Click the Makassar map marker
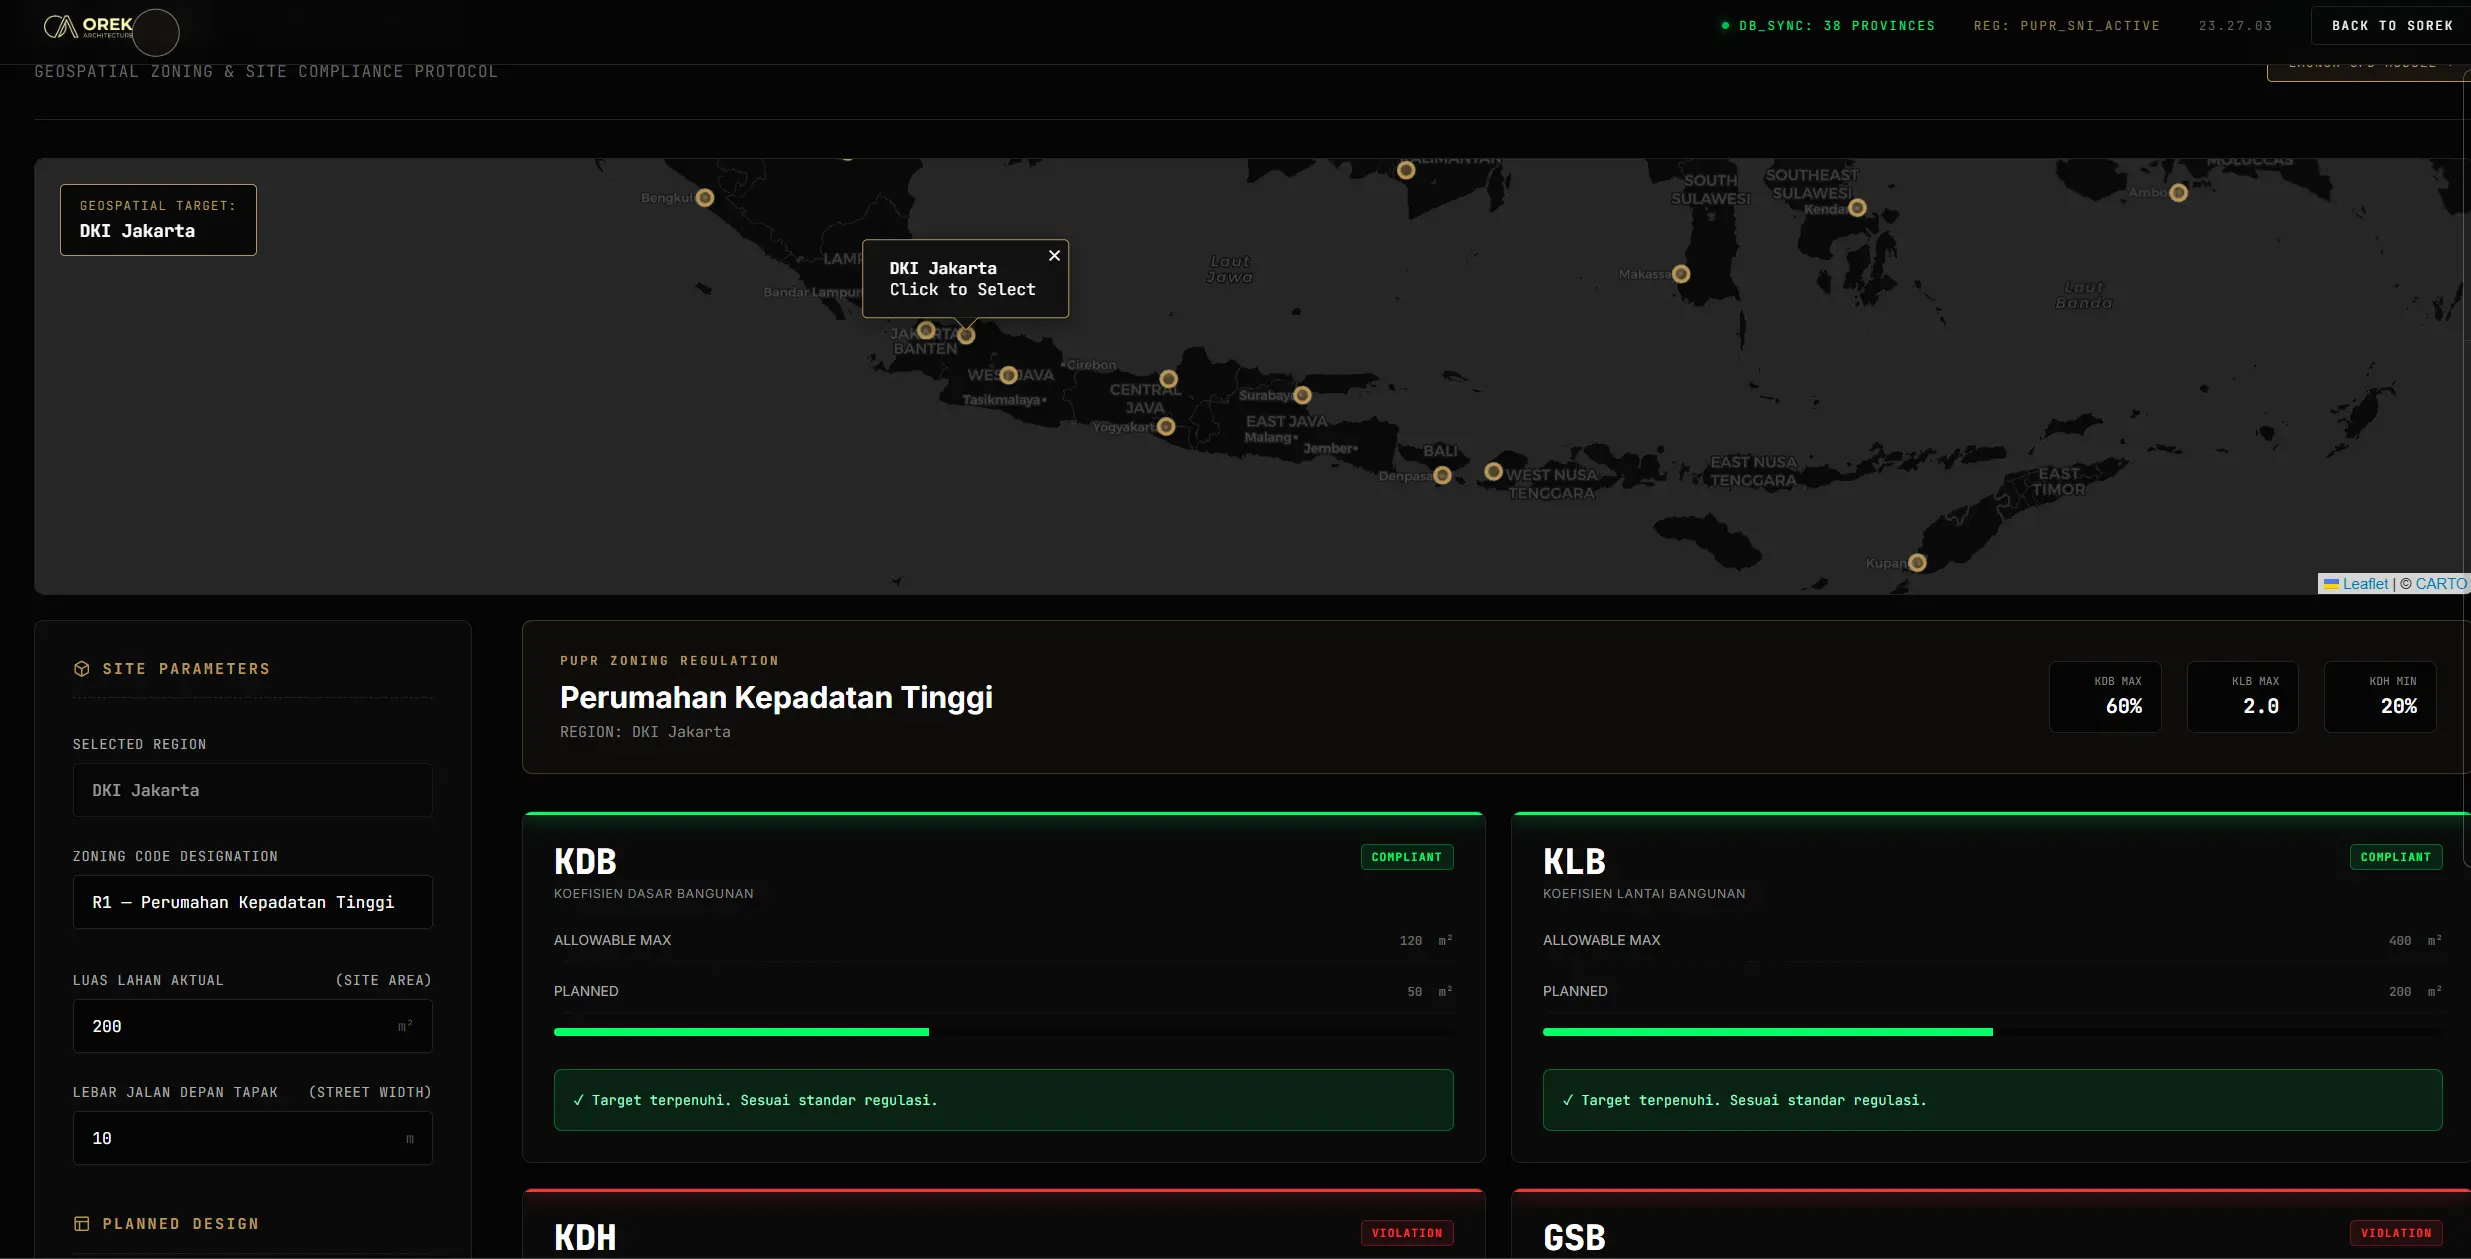The image size is (2471, 1259). pos(1681,274)
